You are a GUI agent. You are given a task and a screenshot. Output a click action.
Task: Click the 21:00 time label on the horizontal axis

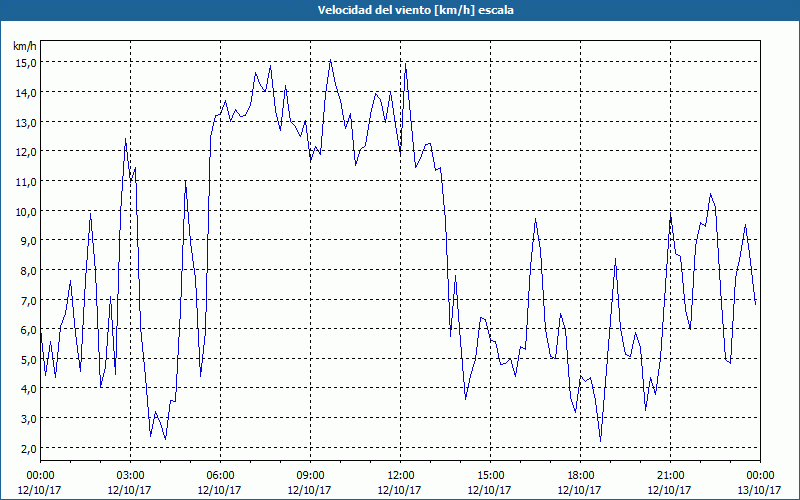point(670,476)
